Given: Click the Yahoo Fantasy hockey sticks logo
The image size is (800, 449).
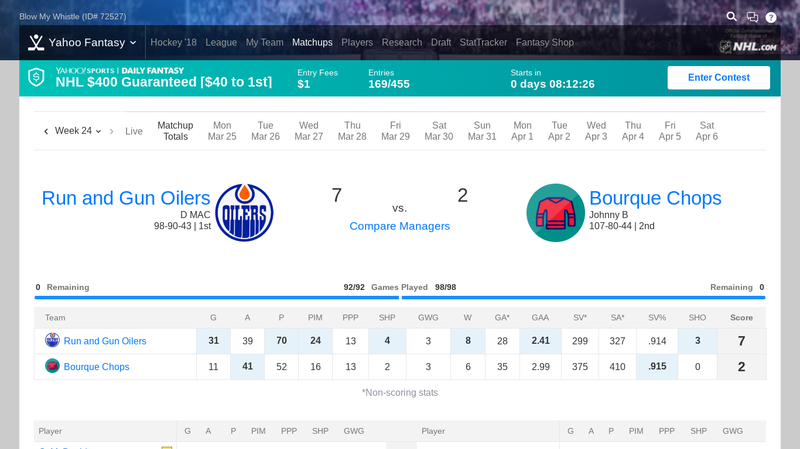Looking at the screenshot, I should 36,42.
